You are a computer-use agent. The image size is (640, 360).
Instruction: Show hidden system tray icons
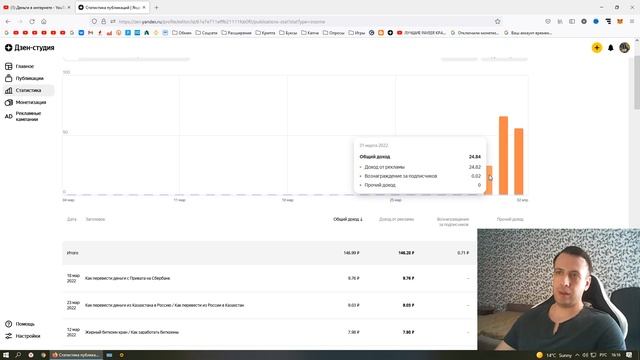[x=577, y=355]
